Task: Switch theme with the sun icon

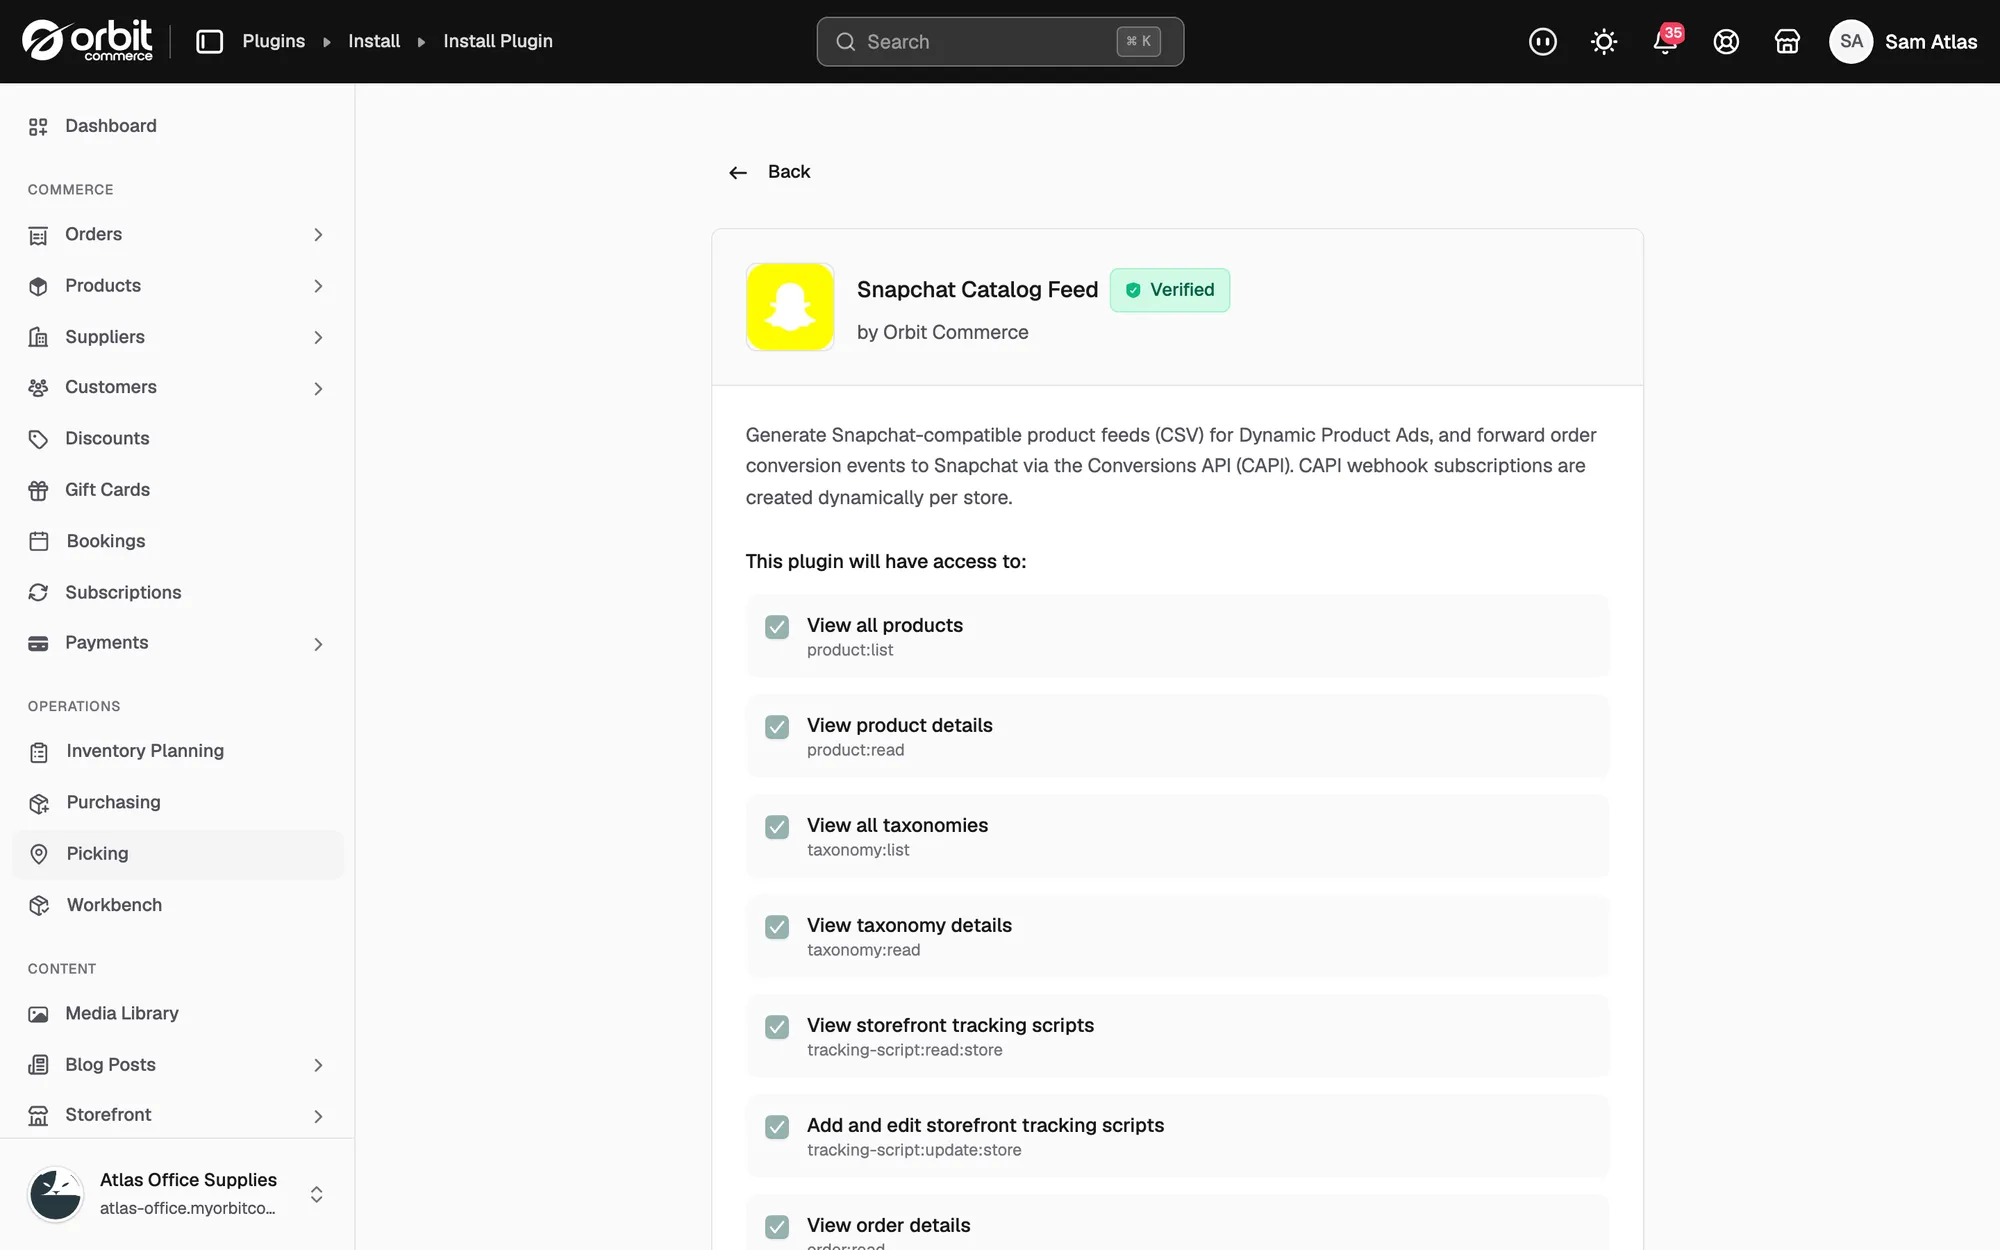Action: [x=1604, y=42]
